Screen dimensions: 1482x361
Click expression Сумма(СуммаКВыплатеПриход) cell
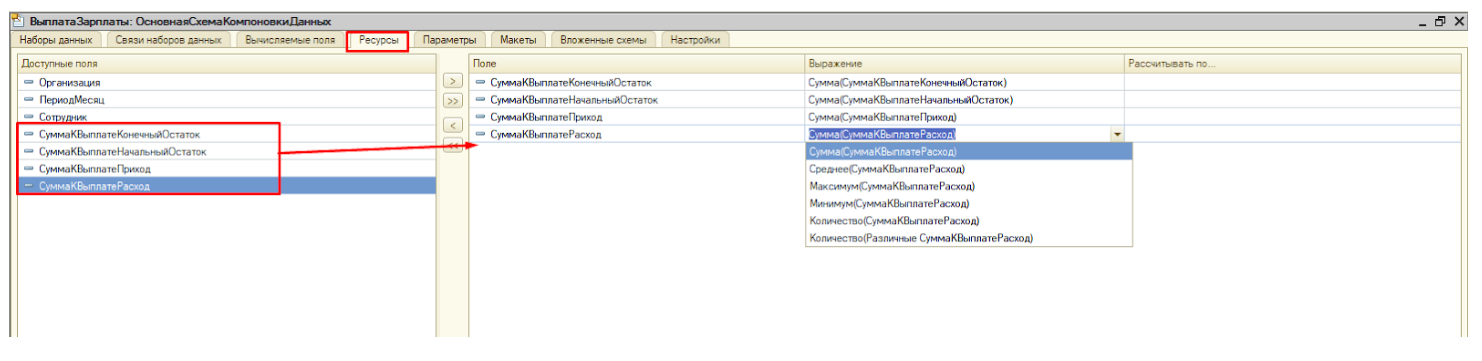[x=965, y=116]
